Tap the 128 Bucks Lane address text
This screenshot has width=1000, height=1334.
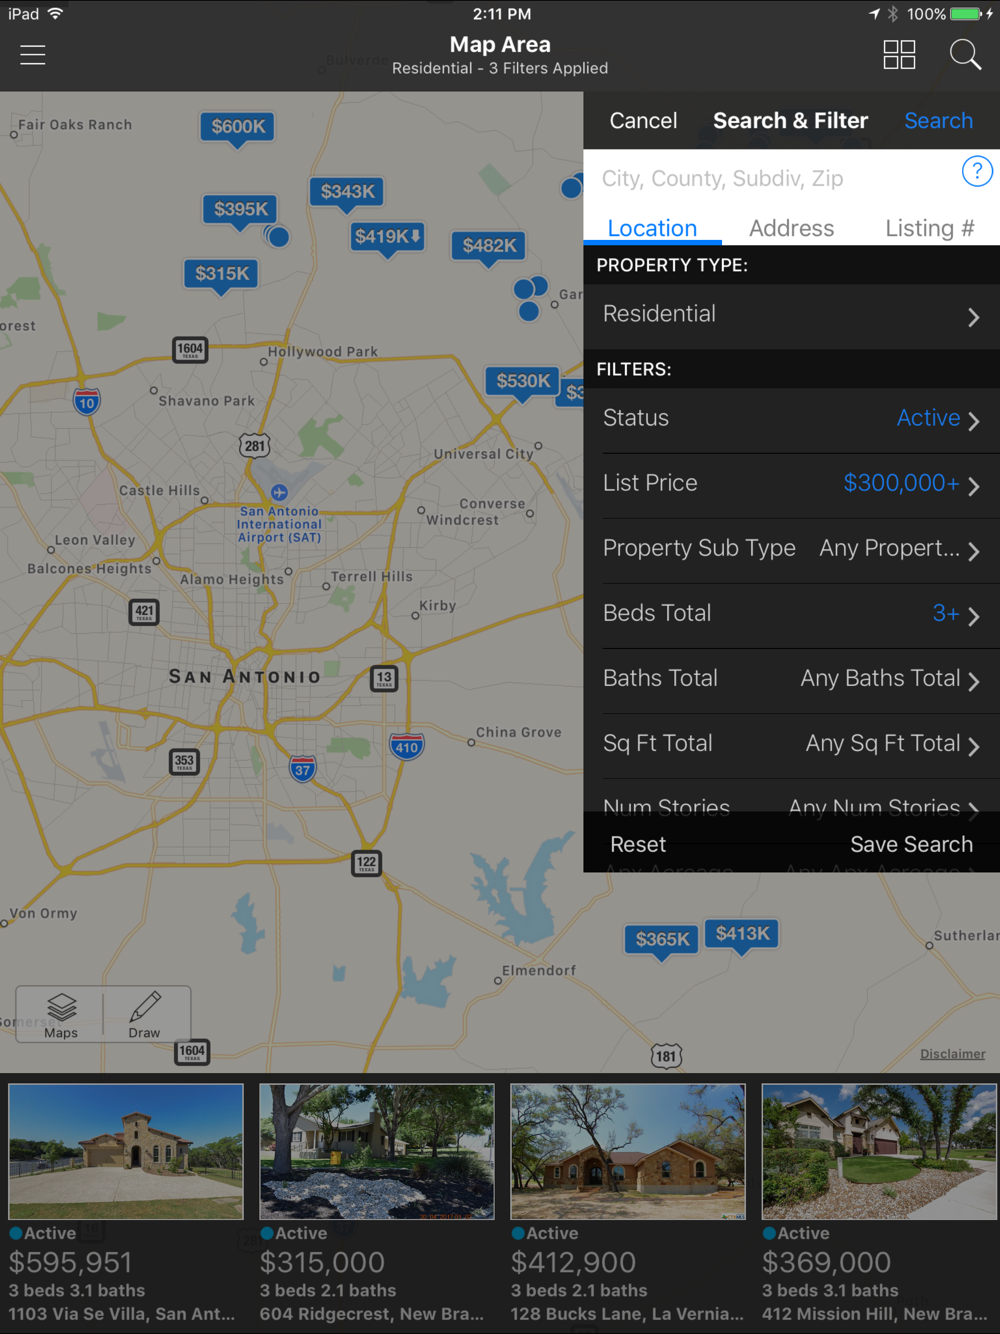[x=627, y=1314]
